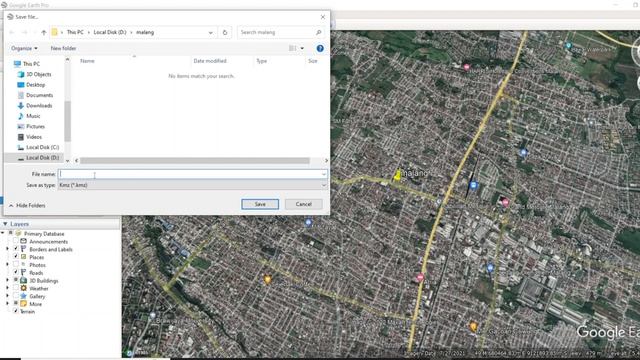640x360 pixels.
Task: Expand the Weather layer node
Action: [x=7, y=288]
